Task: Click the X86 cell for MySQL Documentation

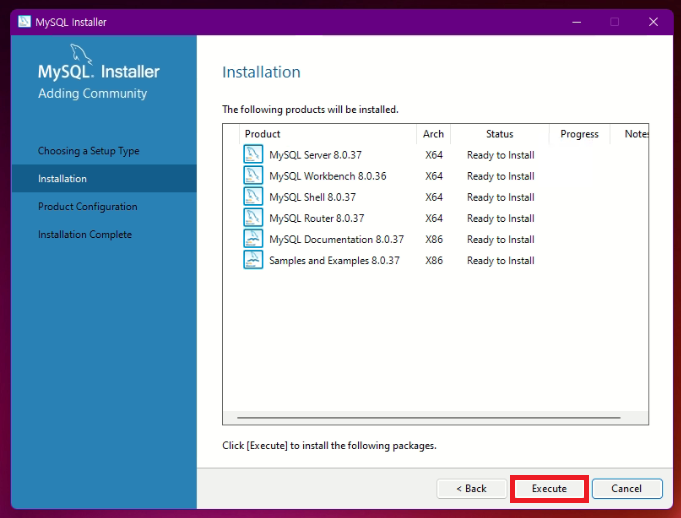Action: (x=434, y=239)
